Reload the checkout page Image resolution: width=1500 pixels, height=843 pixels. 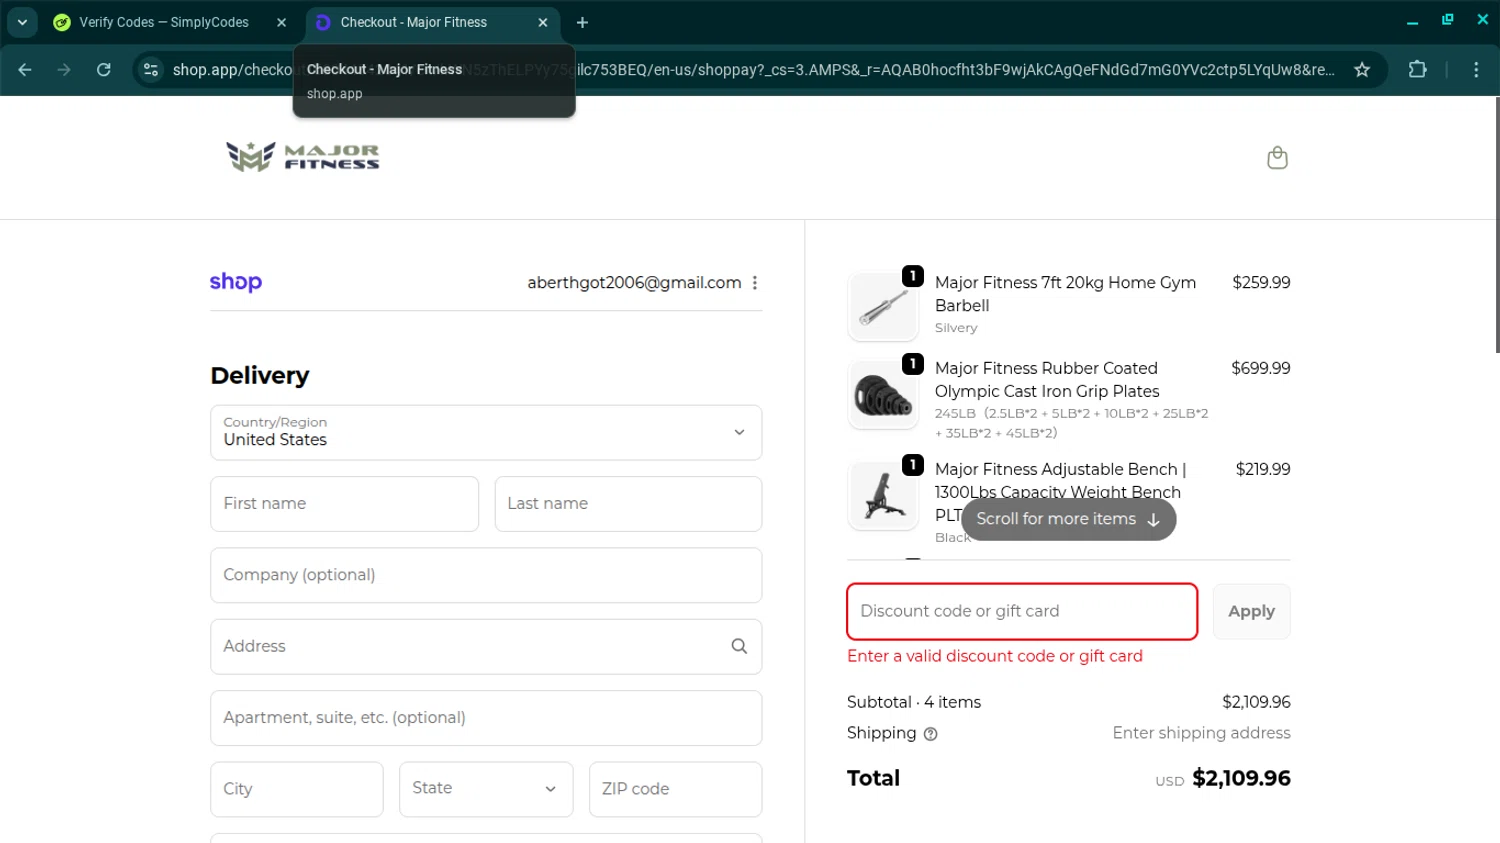click(x=104, y=69)
